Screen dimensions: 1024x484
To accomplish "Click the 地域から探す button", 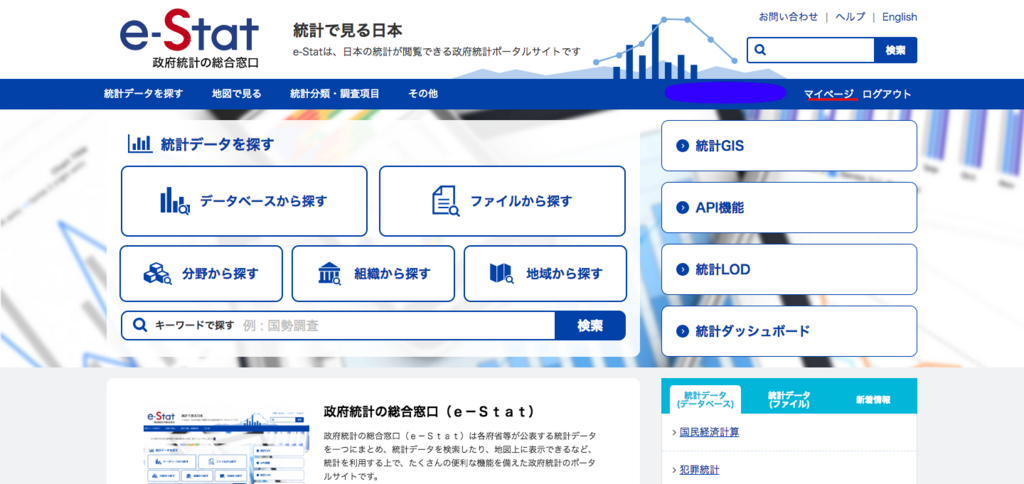I will (545, 274).
